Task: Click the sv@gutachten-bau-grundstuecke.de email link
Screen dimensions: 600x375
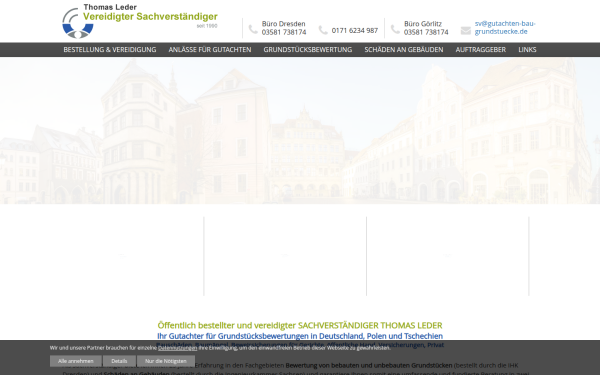Action: point(505,28)
